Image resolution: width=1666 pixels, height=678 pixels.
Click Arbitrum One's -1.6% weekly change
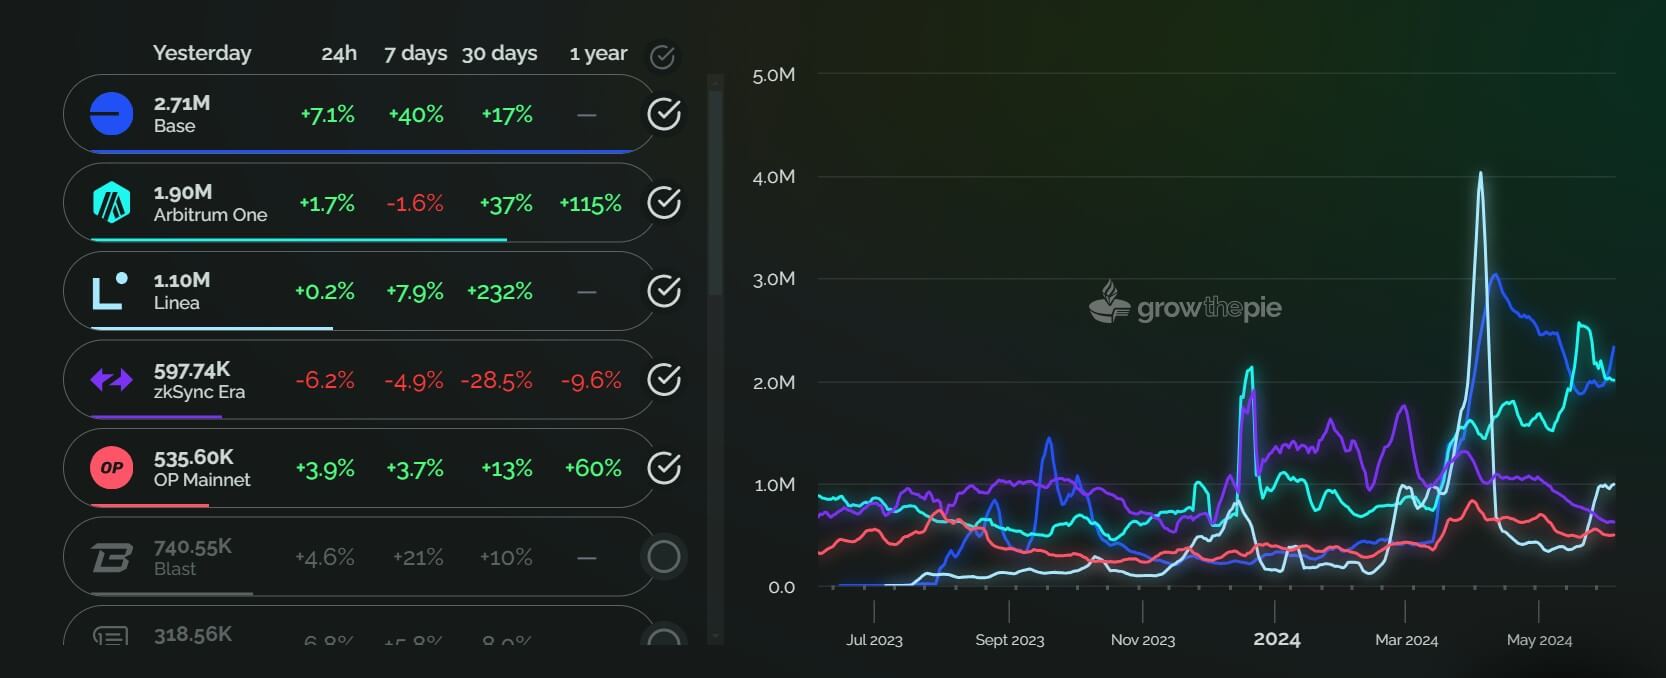click(415, 204)
